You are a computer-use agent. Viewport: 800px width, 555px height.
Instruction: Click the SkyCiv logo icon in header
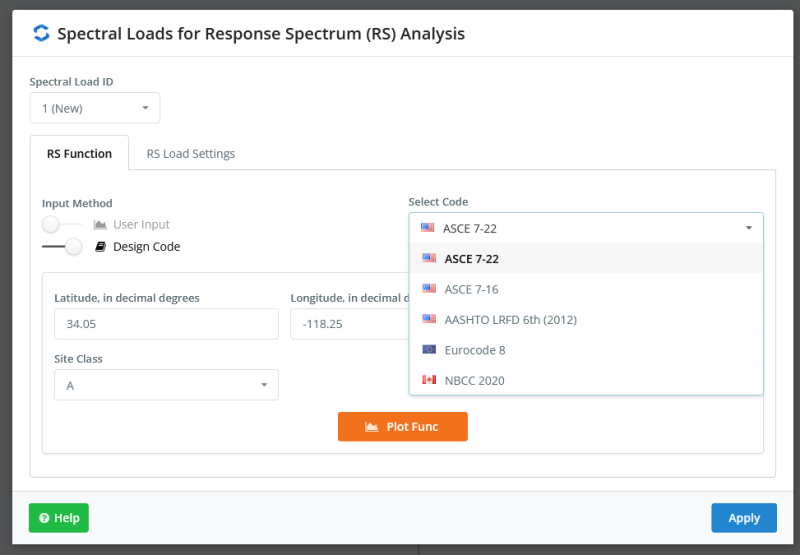(41, 33)
